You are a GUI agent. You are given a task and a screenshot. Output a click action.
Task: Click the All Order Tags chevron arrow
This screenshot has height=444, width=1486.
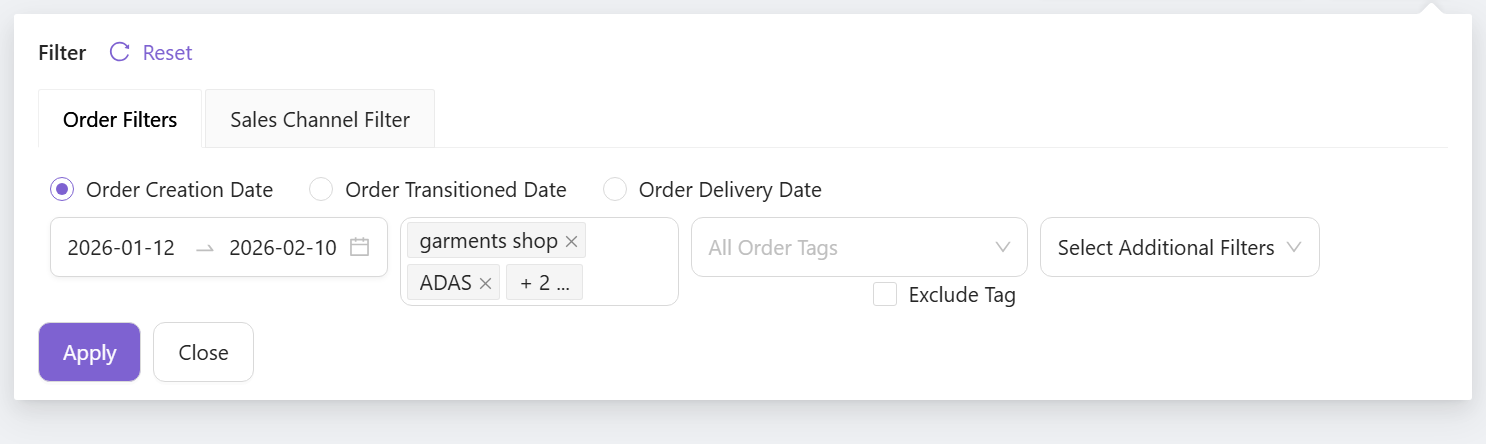1003,247
